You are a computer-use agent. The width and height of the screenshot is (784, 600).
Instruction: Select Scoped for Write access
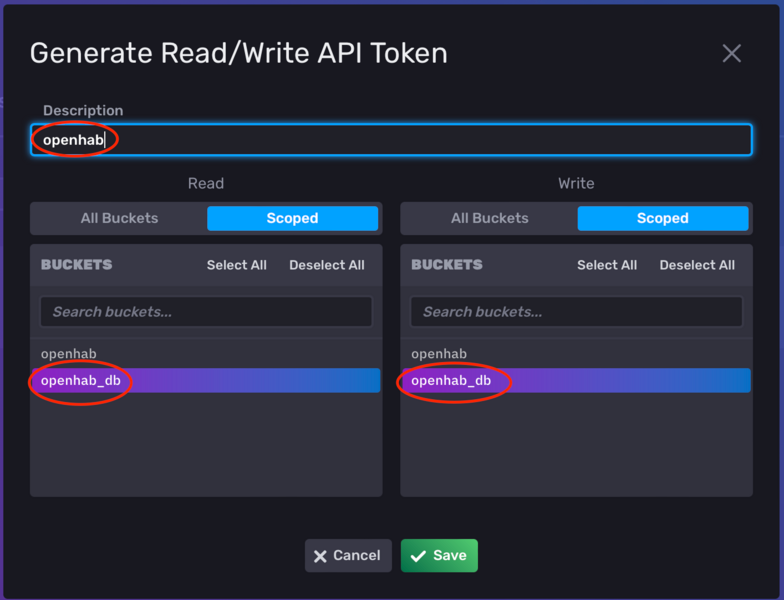[662, 218]
